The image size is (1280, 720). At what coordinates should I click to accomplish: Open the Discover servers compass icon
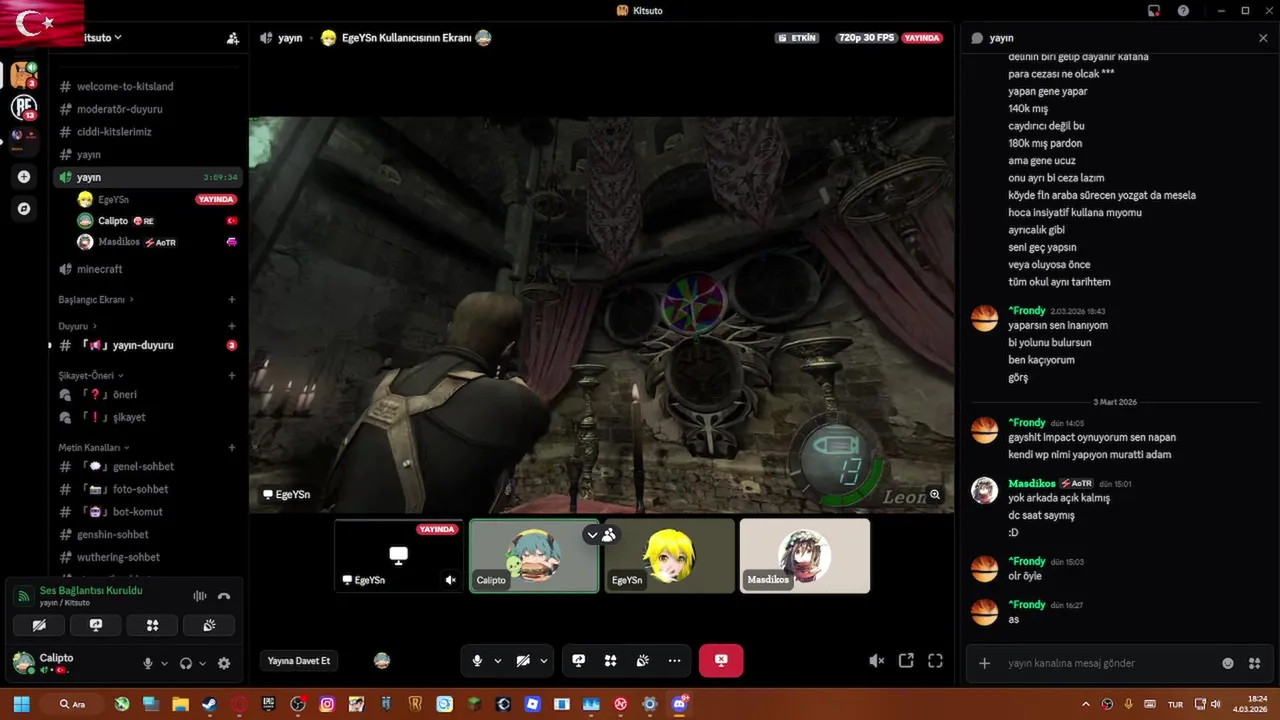24,209
